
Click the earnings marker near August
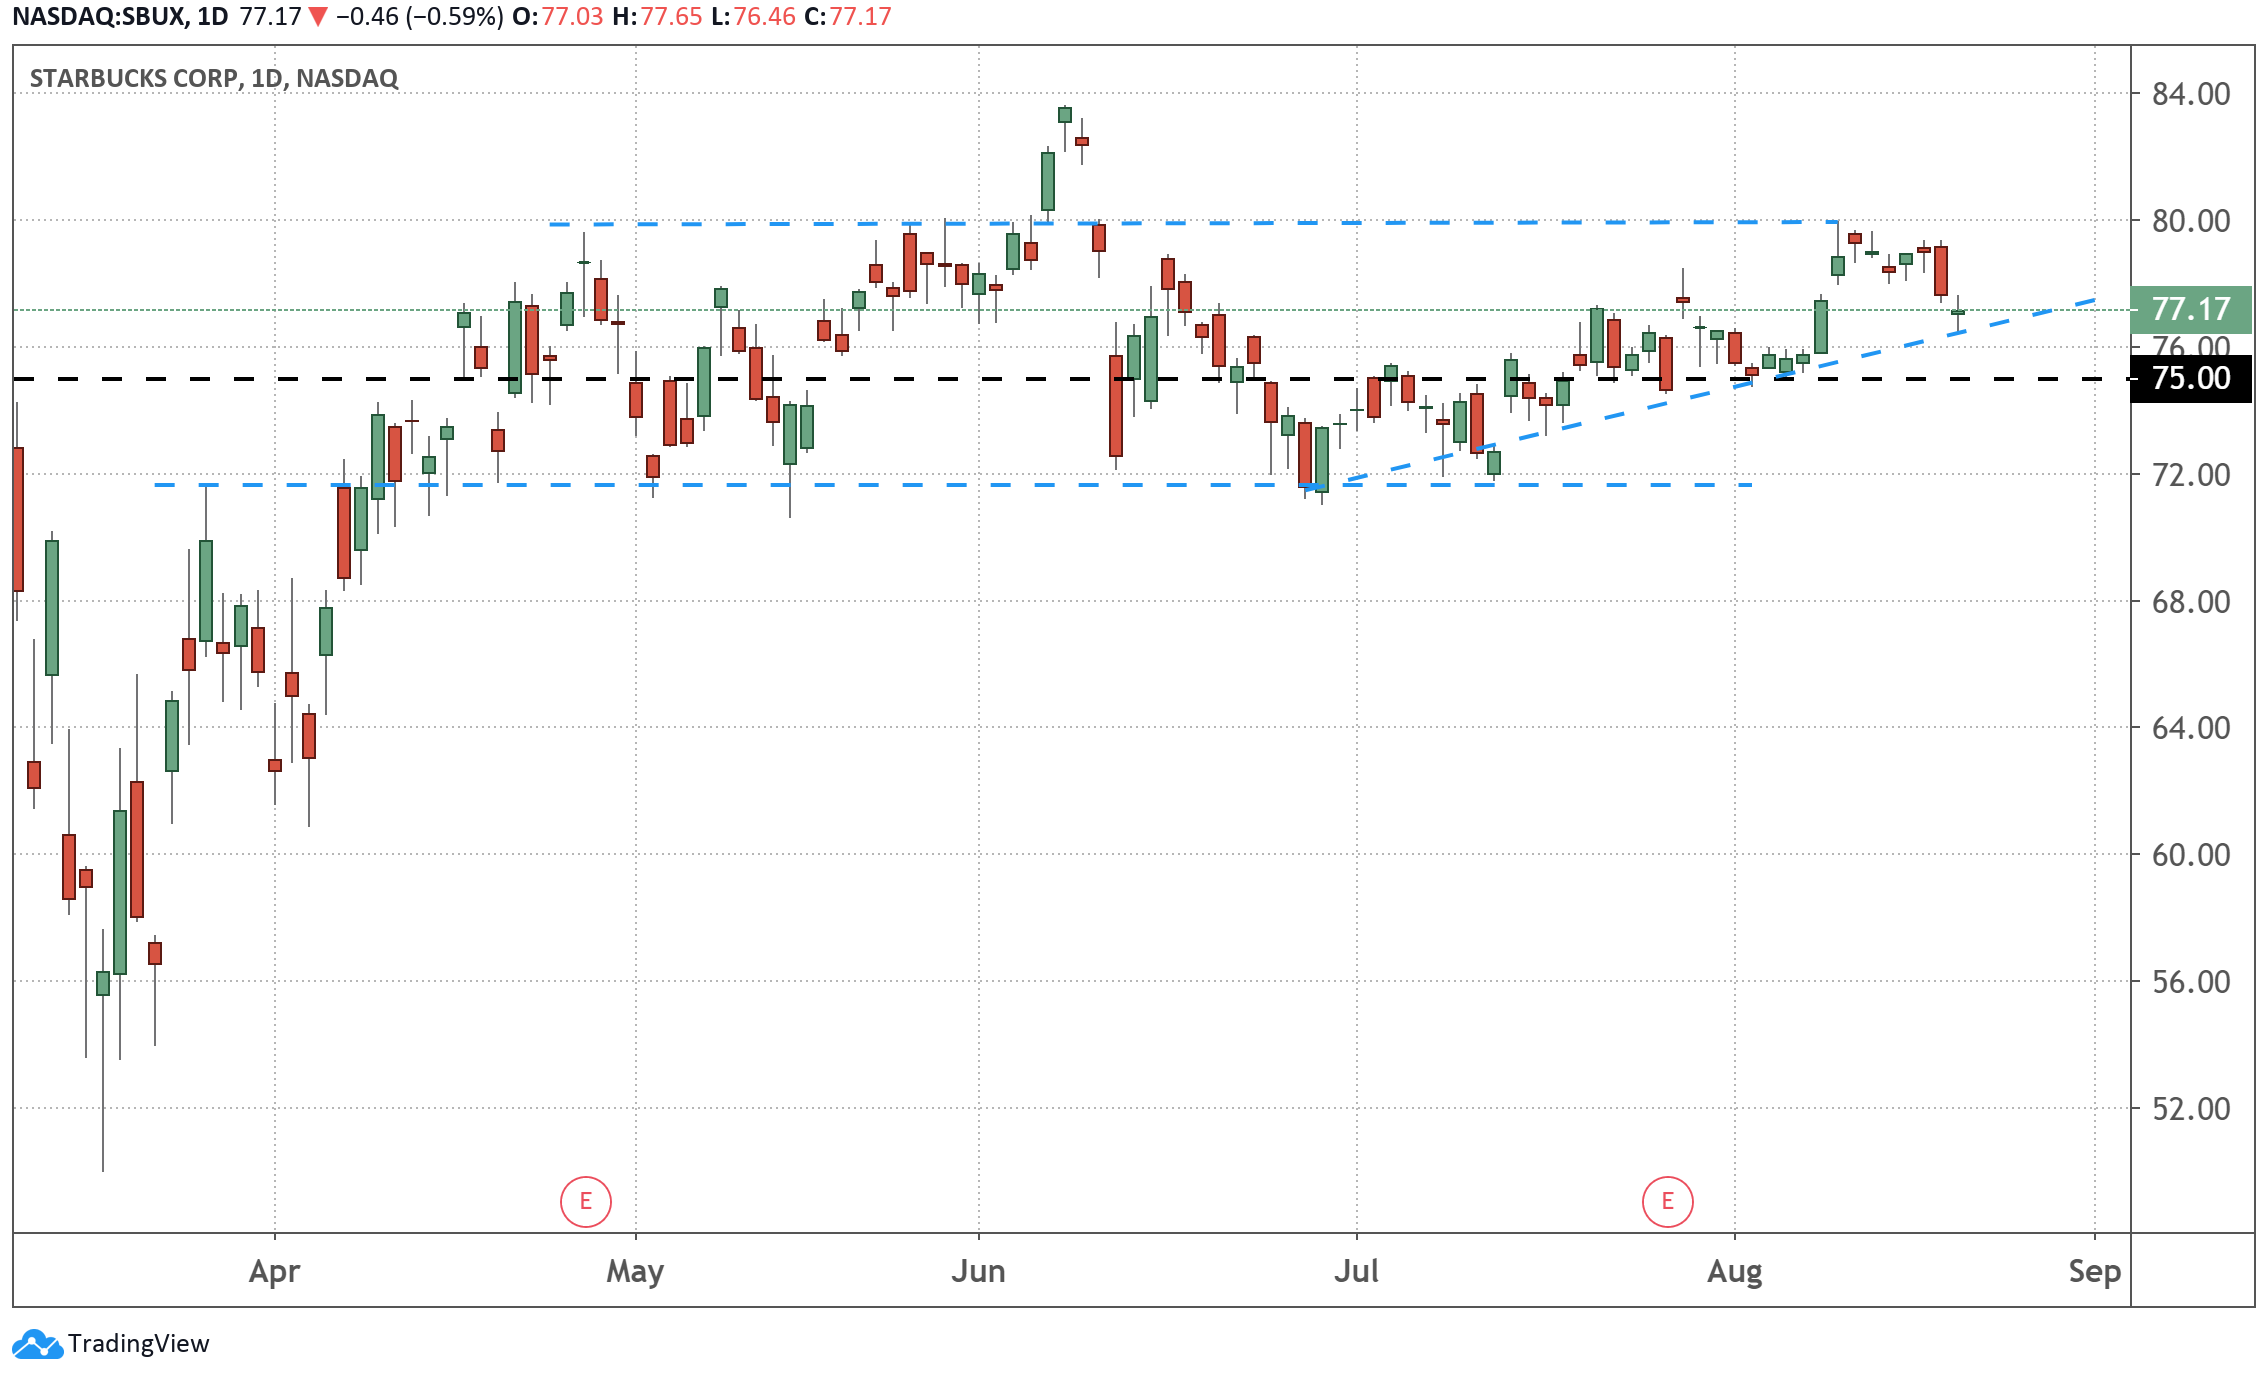click(x=1667, y=1201)
